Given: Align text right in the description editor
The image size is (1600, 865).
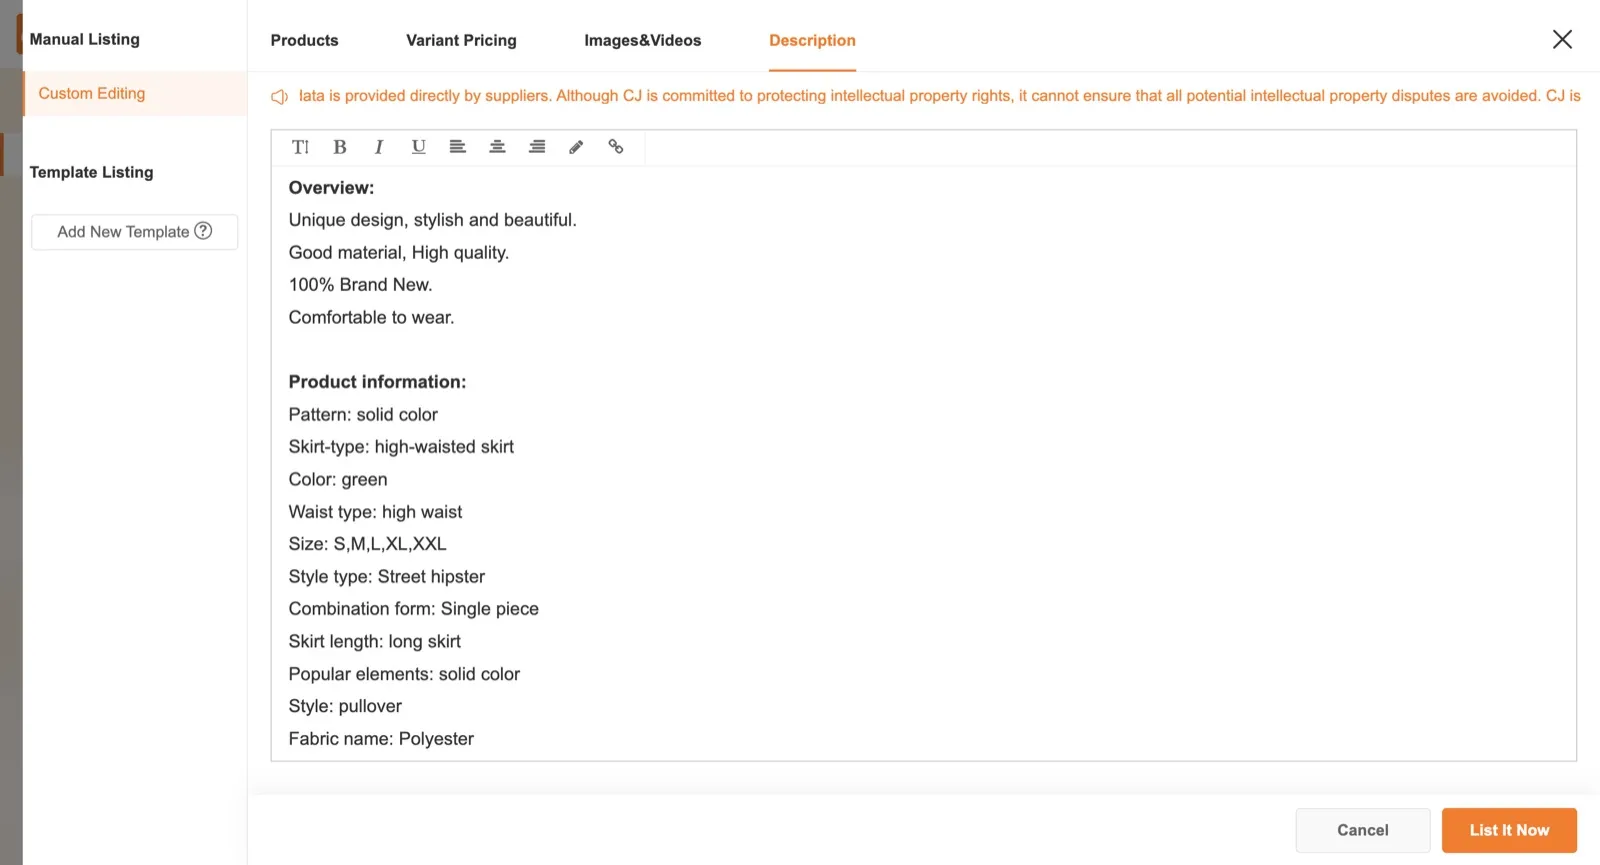Looking at the screenshot, I should tap(537, 147).
